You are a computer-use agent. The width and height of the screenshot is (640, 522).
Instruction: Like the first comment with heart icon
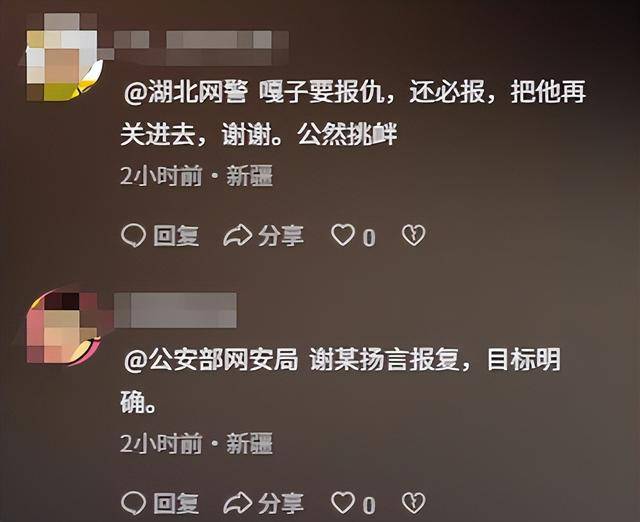pyautogui.click(x=343, y=235)
